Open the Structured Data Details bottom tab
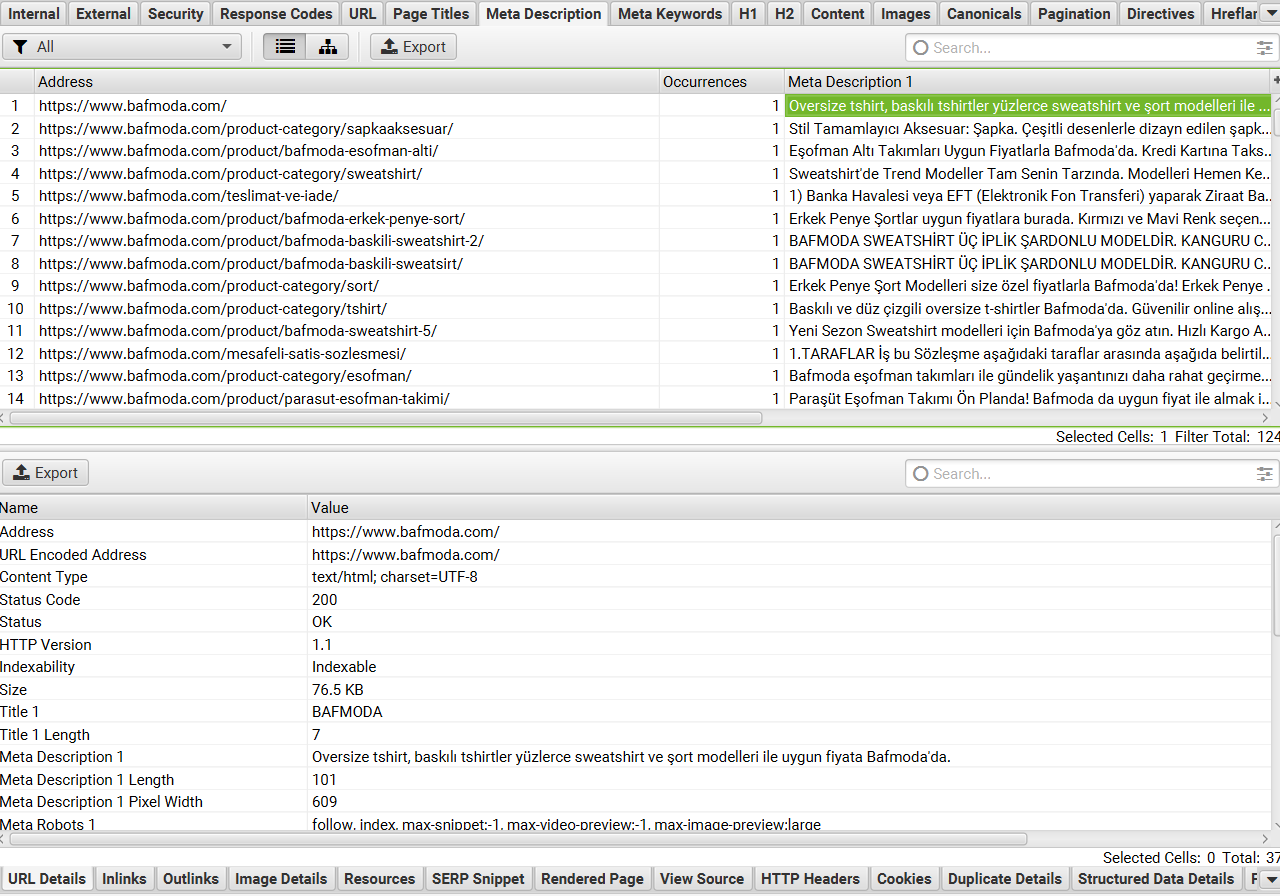The image size is (1280, 896). (x=1156, y=879)
